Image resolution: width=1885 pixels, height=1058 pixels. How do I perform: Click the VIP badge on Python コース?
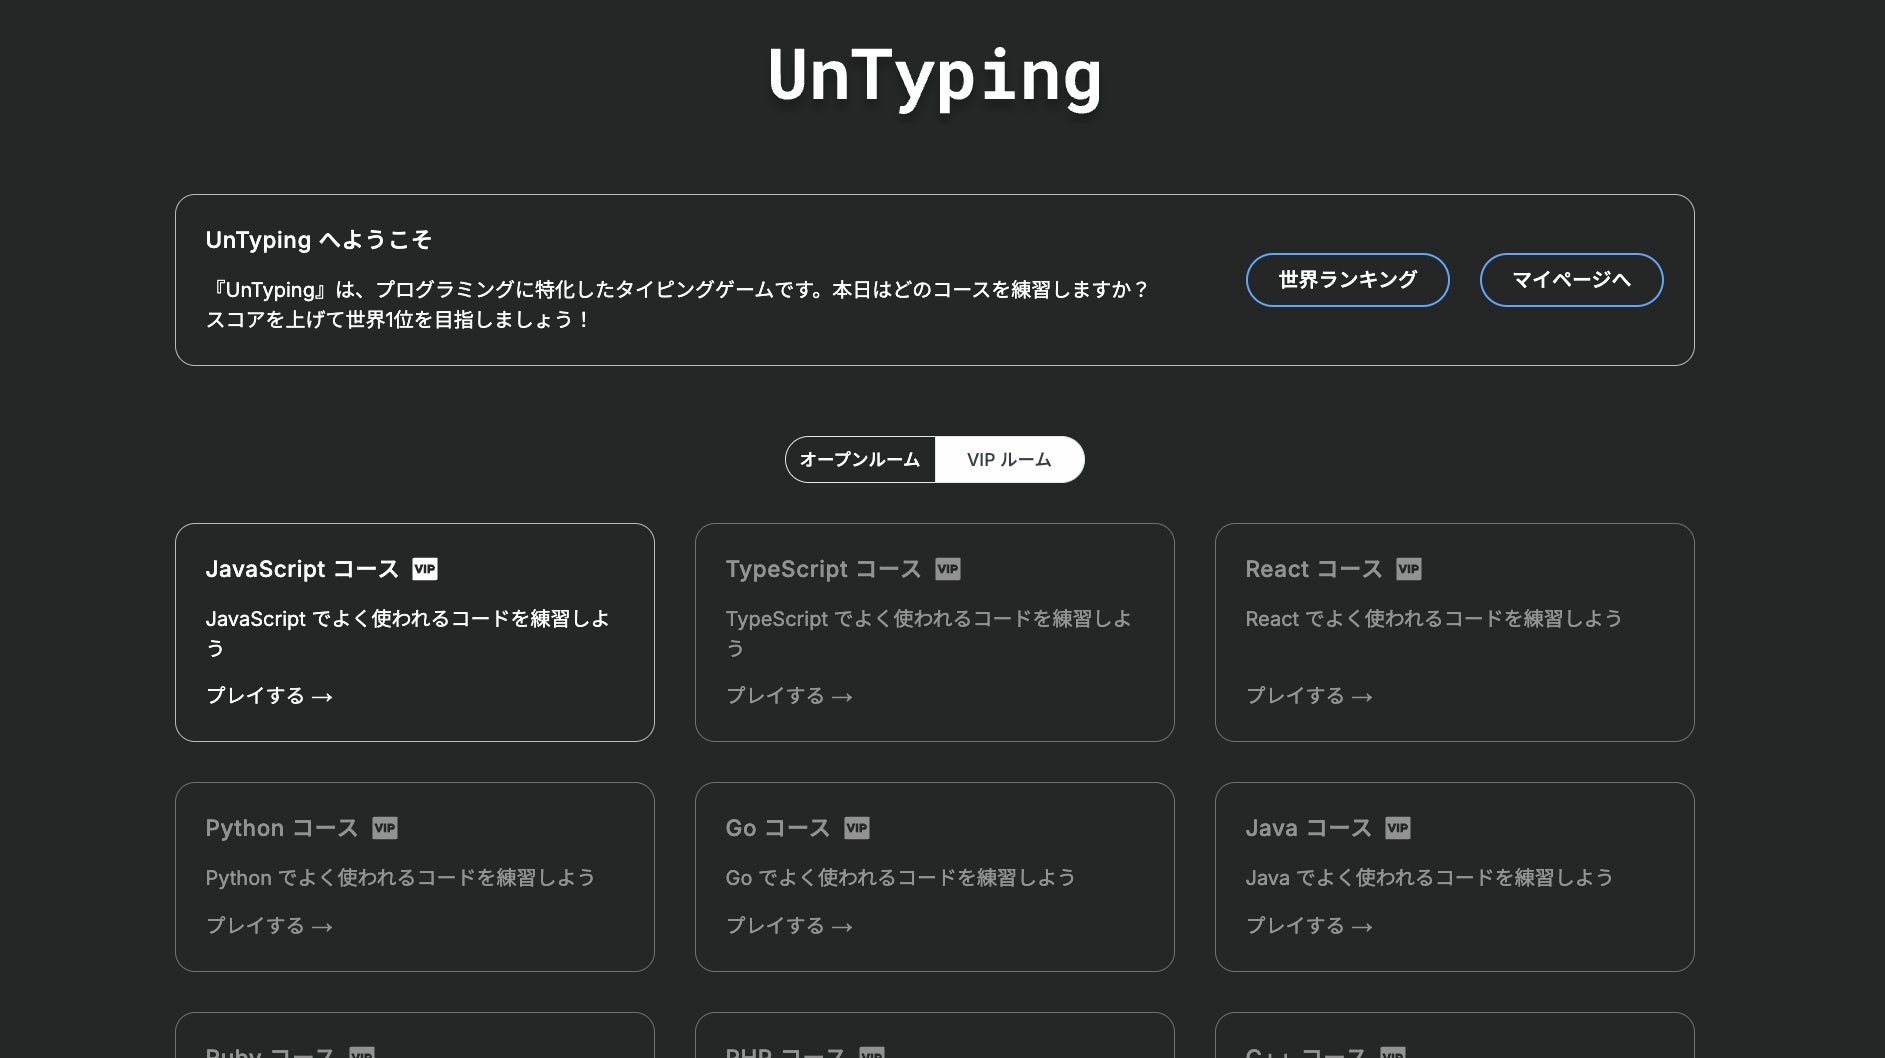click(x=385, y=828)
